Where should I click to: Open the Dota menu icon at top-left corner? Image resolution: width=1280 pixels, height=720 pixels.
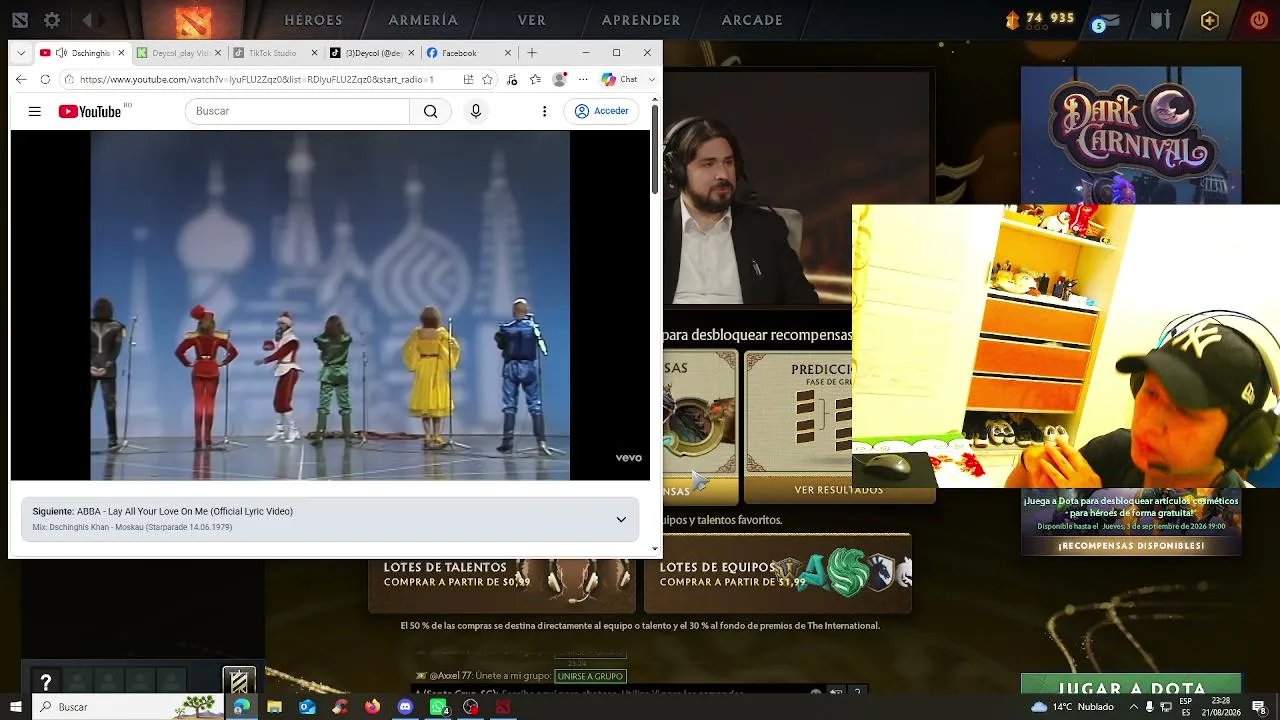pyautogui.click(x=19, y=20)
